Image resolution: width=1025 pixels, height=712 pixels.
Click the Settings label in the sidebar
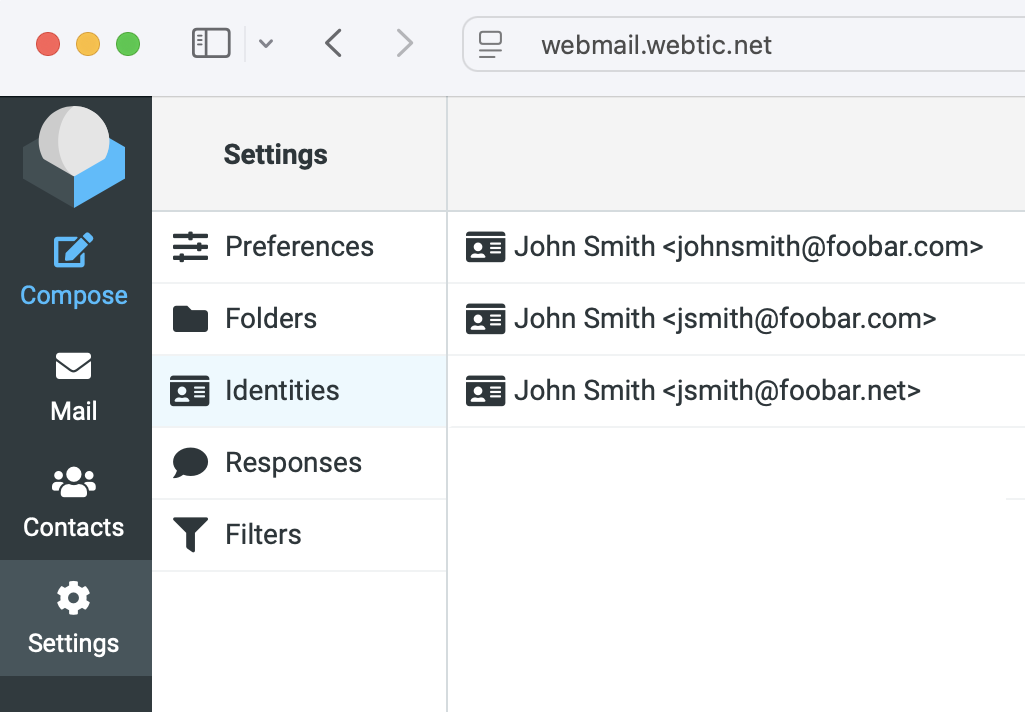pos(74,643)
